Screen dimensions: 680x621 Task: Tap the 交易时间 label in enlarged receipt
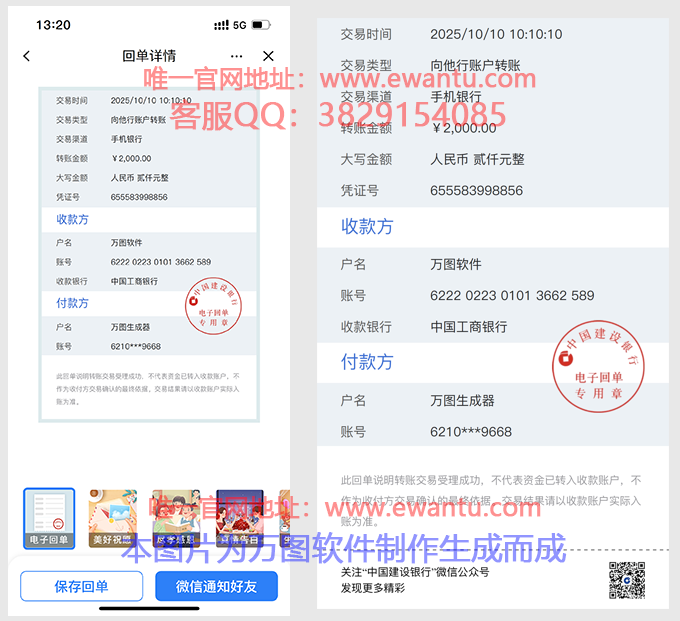pos(366,34)
